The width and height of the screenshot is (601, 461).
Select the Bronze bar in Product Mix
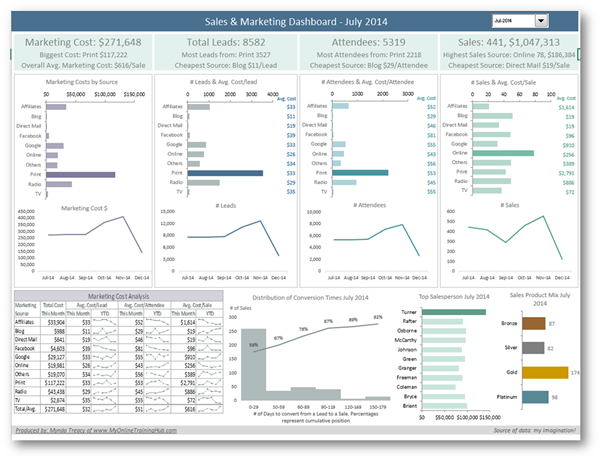tap(534, 323)
